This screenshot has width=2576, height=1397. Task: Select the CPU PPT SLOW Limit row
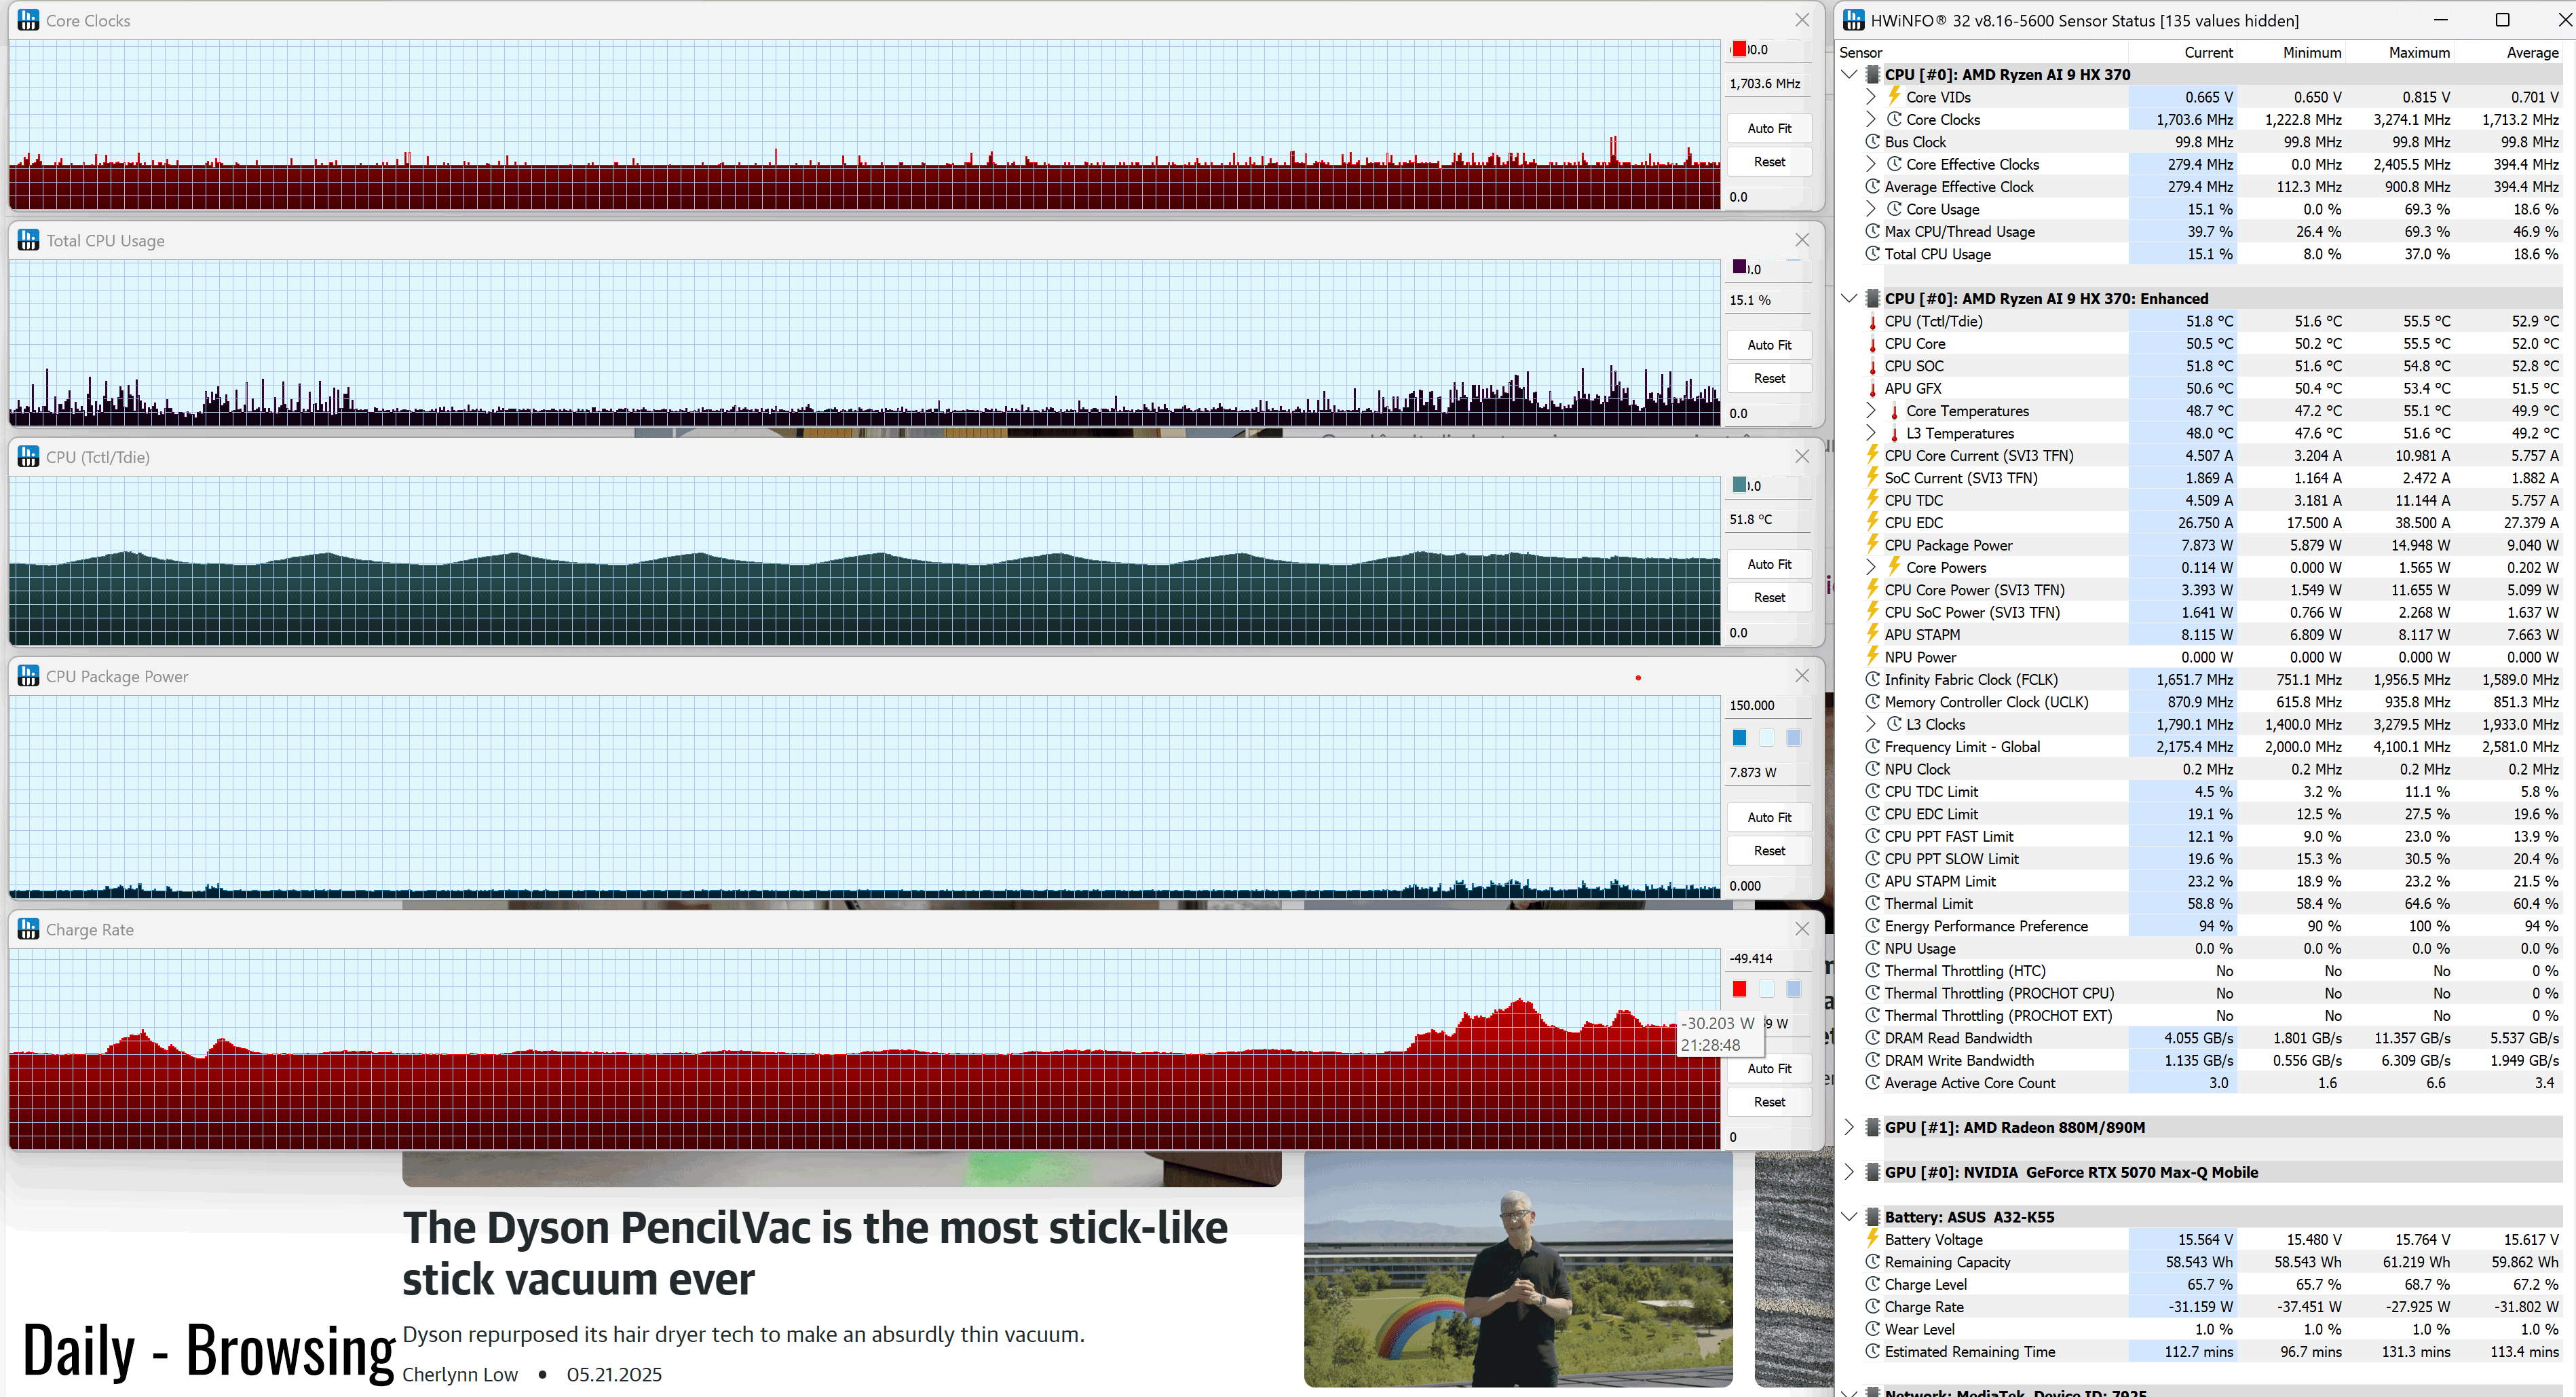coord(2200,858)
